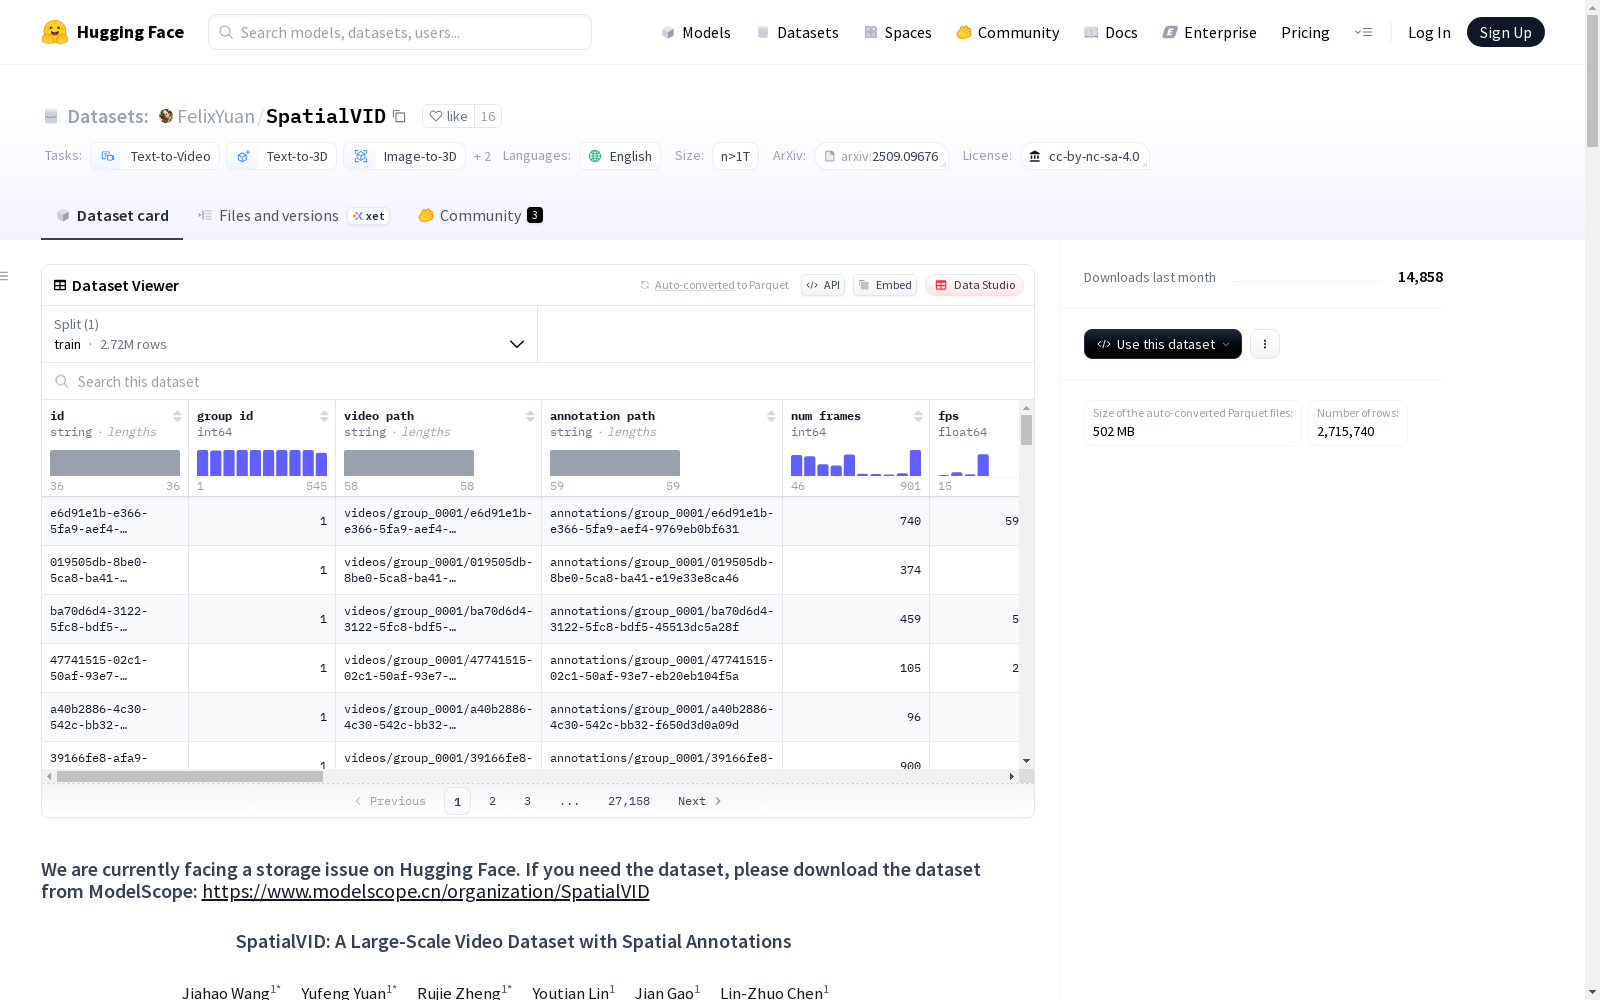This screenshot has height=1000, width=1600.
Task: Go to page 3 of the dataset
Action: click(528, 801)
